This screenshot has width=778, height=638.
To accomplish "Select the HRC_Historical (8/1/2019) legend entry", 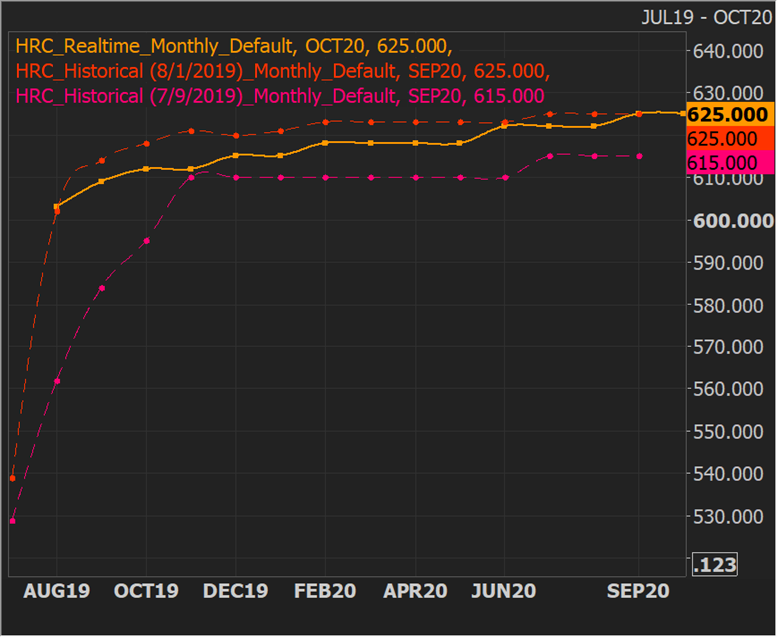I will pos(282,72).
